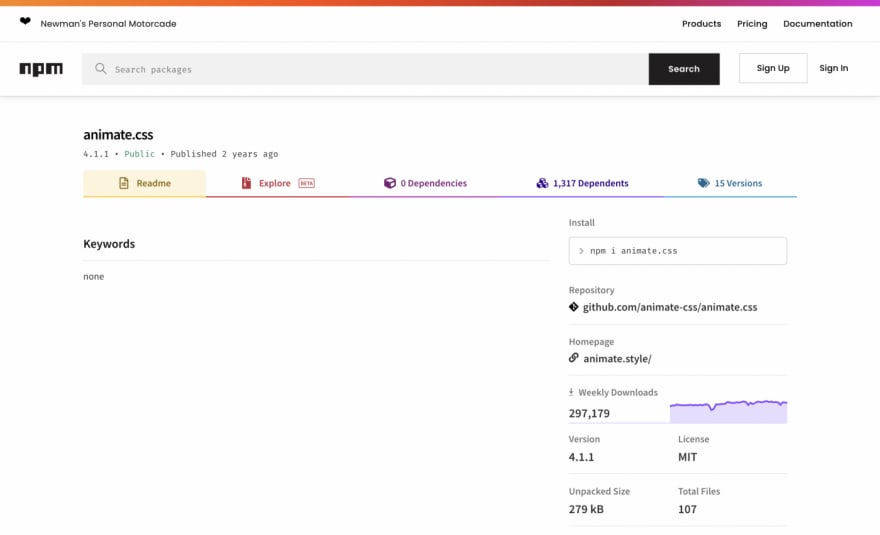Click the Weekly Downloads label

618,392
